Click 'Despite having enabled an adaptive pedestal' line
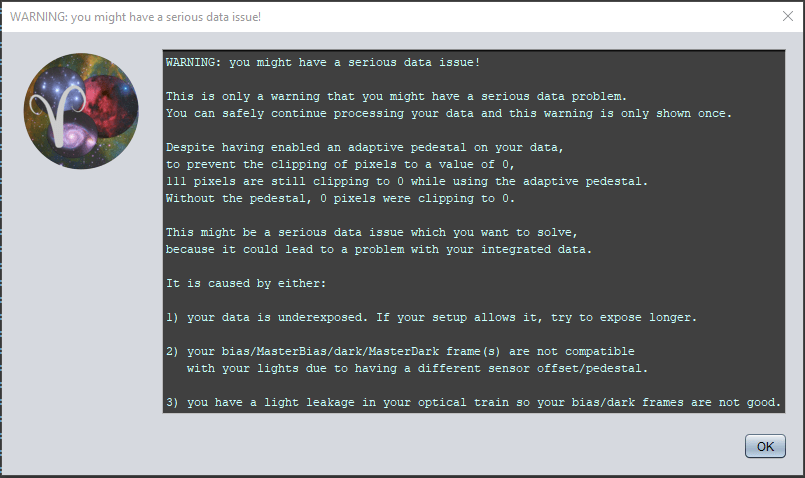The width and height of the screenshot is (805, 478). click(x=365, y=147)
